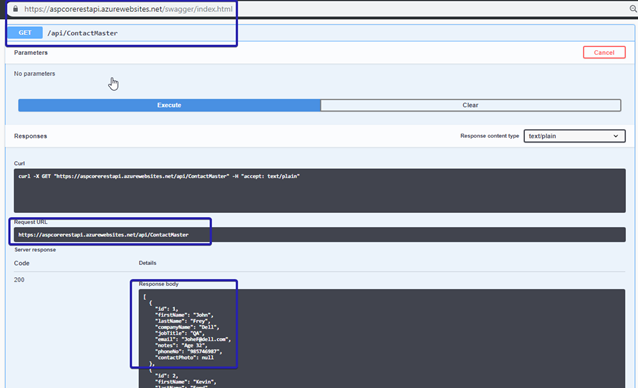The height and width of the screenshot is (388, 638).
Task: Click the "companyName": "Dell" line
Action: (x=187, y=327)
